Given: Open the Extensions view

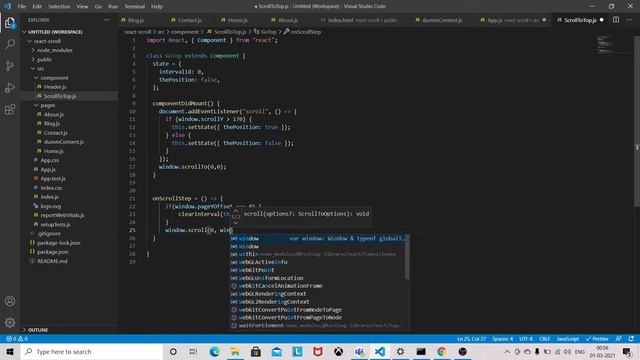Looking at the screenshot, I should coord(10,109).
